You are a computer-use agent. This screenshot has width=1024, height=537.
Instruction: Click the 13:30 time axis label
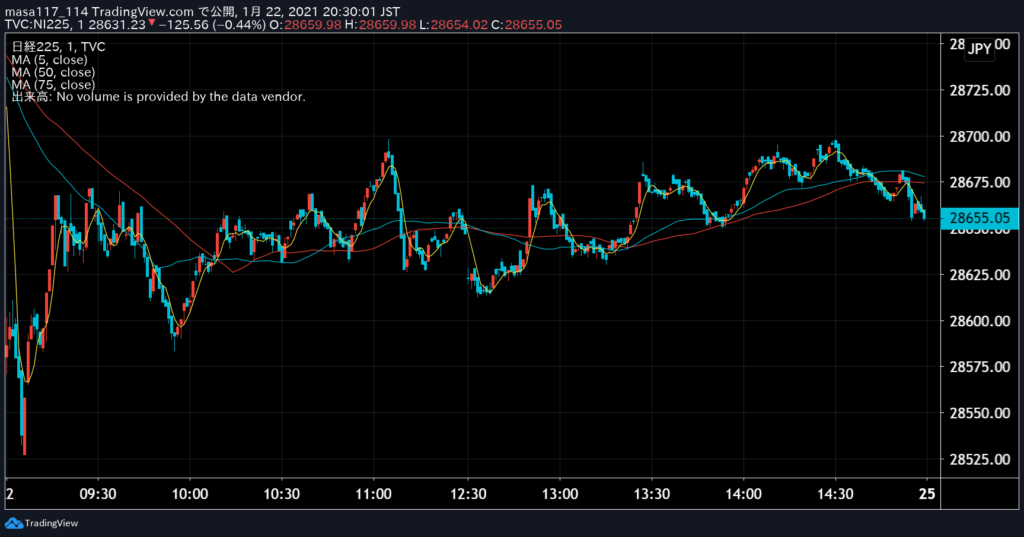point(652,494)
